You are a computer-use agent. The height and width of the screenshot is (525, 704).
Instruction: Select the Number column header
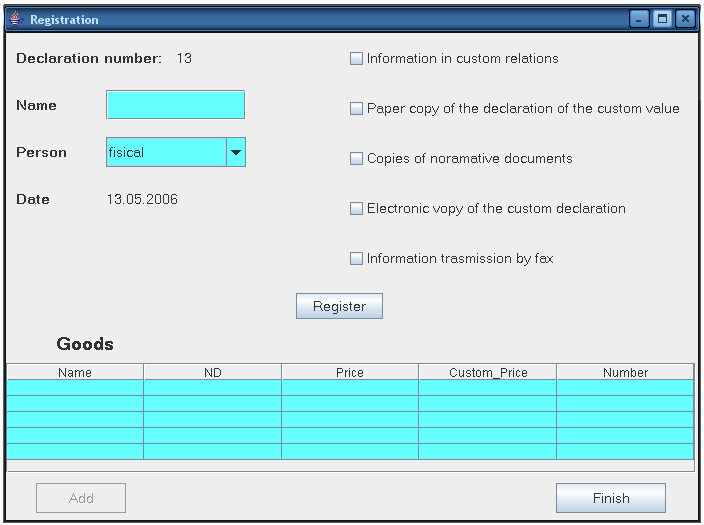pyautogui.click(x=625, y=372)
